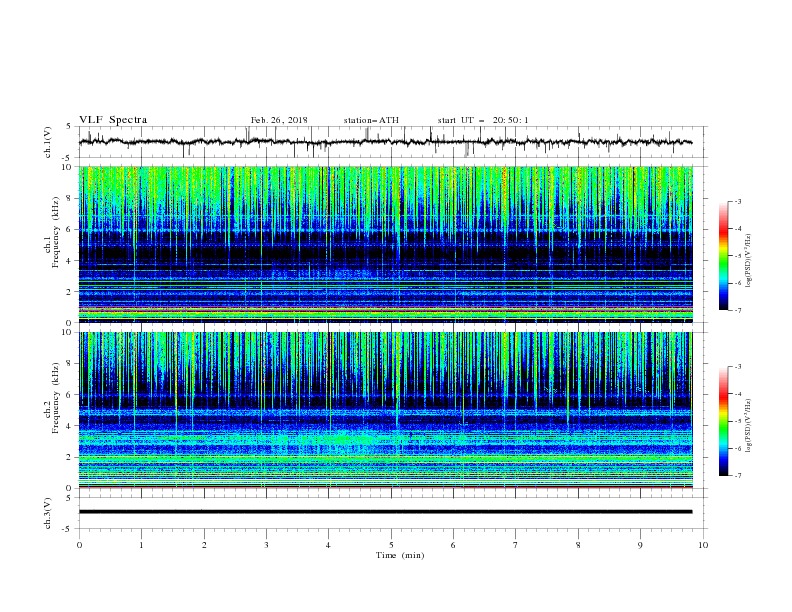The image size is (792, 612).
Task: Click the ch.2 spectrogram panel
Action: click(x=385, y=410)
